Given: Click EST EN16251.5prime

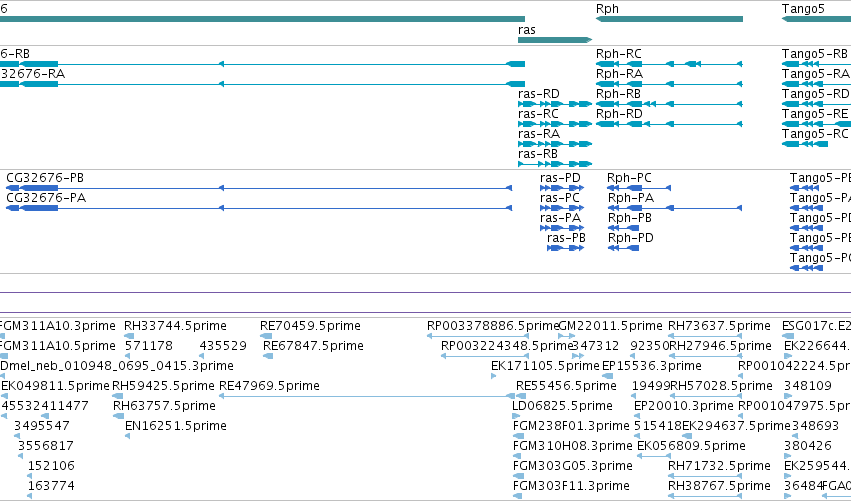Looking at the screenshot, I should [x=128, y=436].
